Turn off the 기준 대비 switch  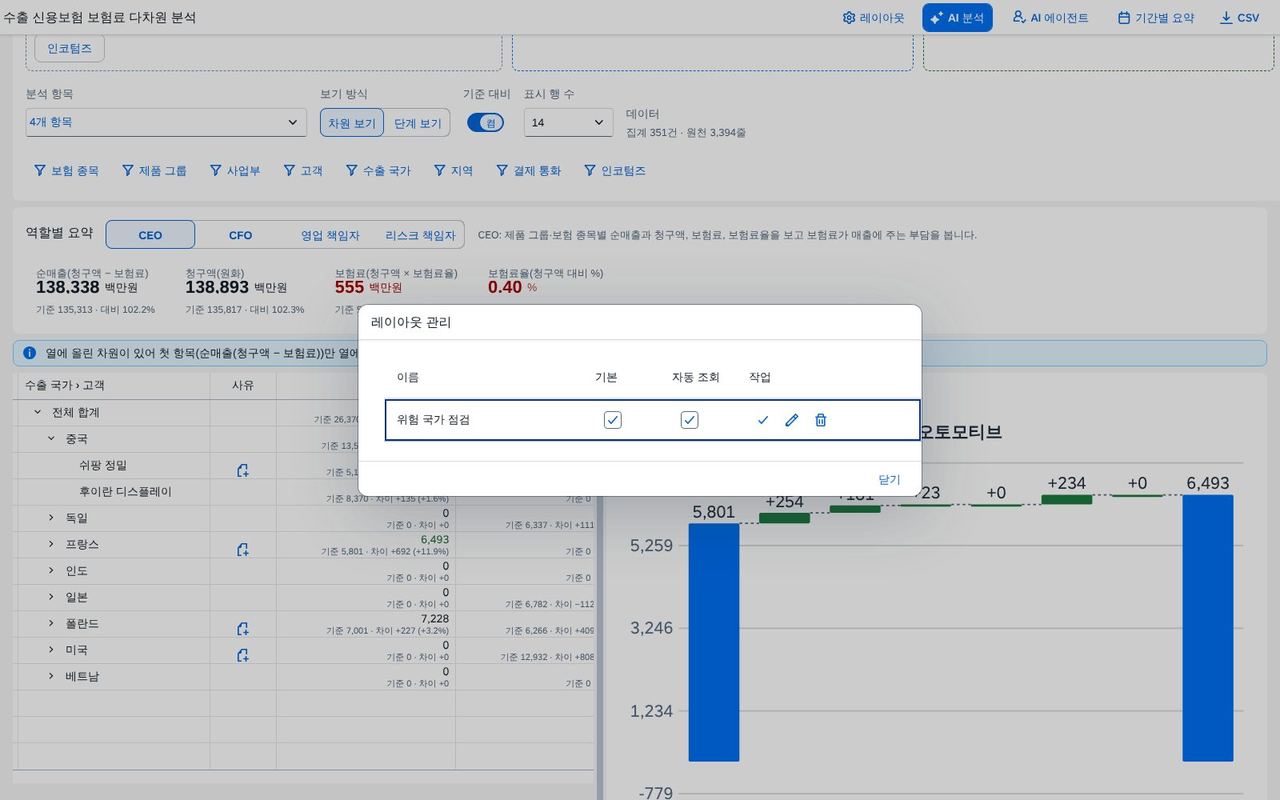pos(485,122)
